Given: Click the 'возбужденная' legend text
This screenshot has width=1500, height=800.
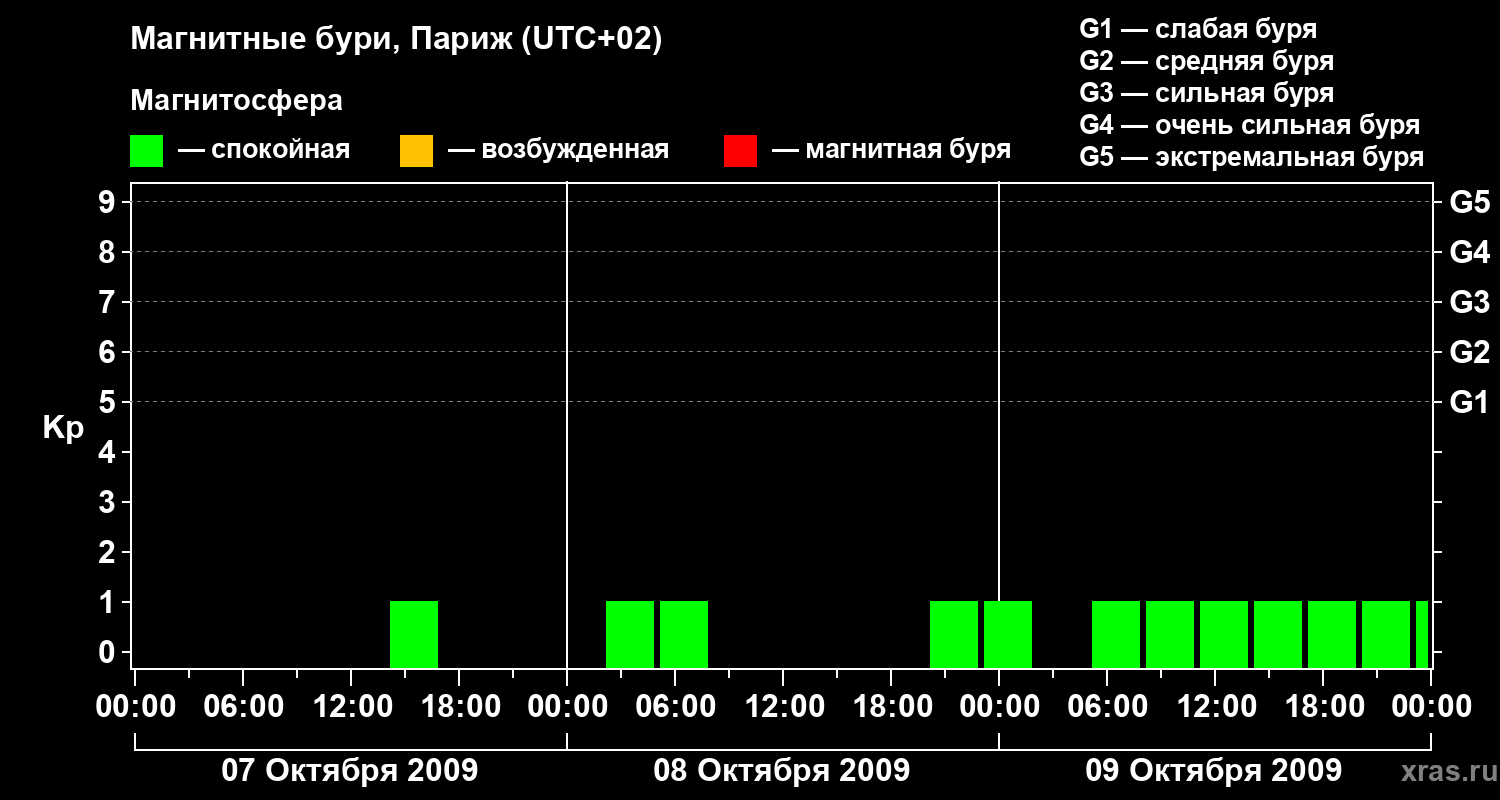Looking at the screenshot, I should click(x=576, y=150).
